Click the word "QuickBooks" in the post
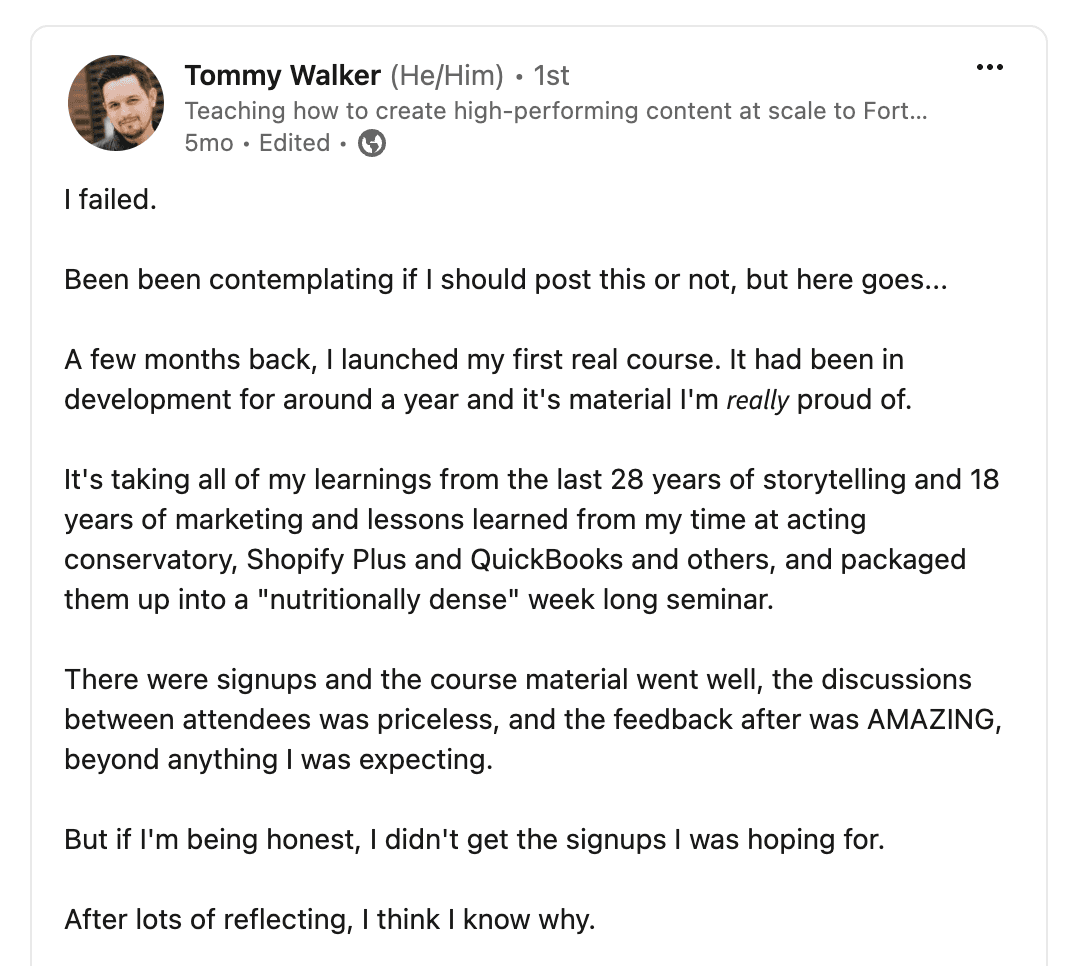The height and width of the screenshot is (966, 1078). pyautogui.click(x=529, y=559)
